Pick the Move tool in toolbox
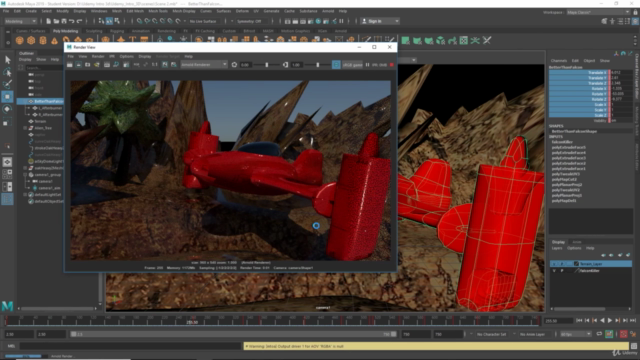Screen dimensions: 640x360 click(x=7, y=97)
